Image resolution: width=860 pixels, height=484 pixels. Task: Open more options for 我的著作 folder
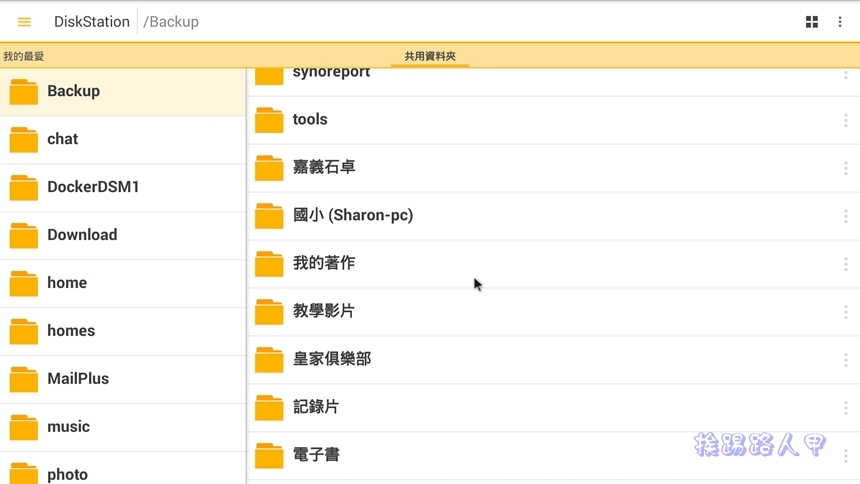[x=845, y=264]
